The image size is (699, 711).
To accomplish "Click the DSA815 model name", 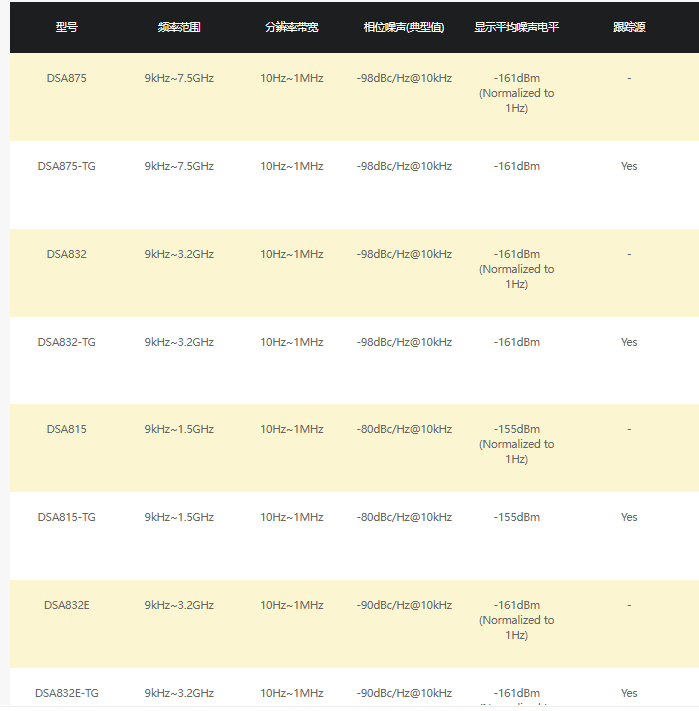I will click(66, 429).
